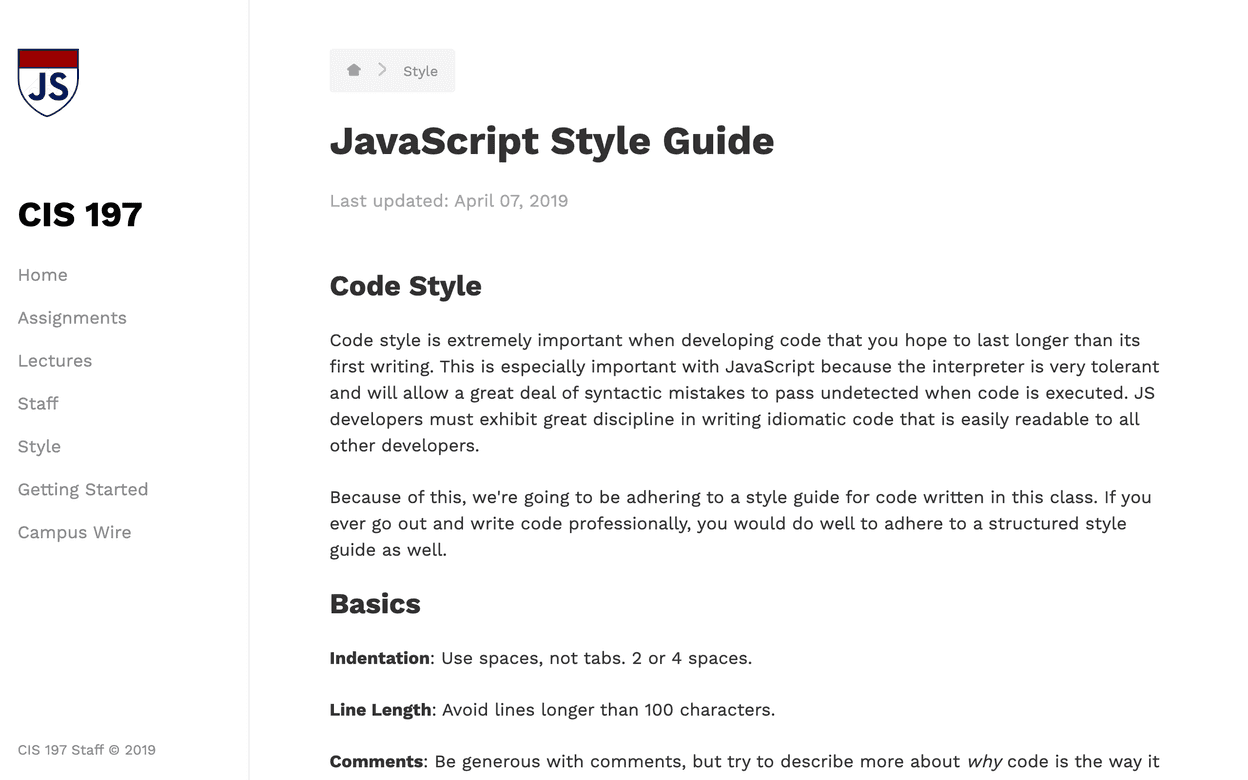1248x780 pixels.
Task: Click the Last updated date text
Action: (x=449, y=201)
